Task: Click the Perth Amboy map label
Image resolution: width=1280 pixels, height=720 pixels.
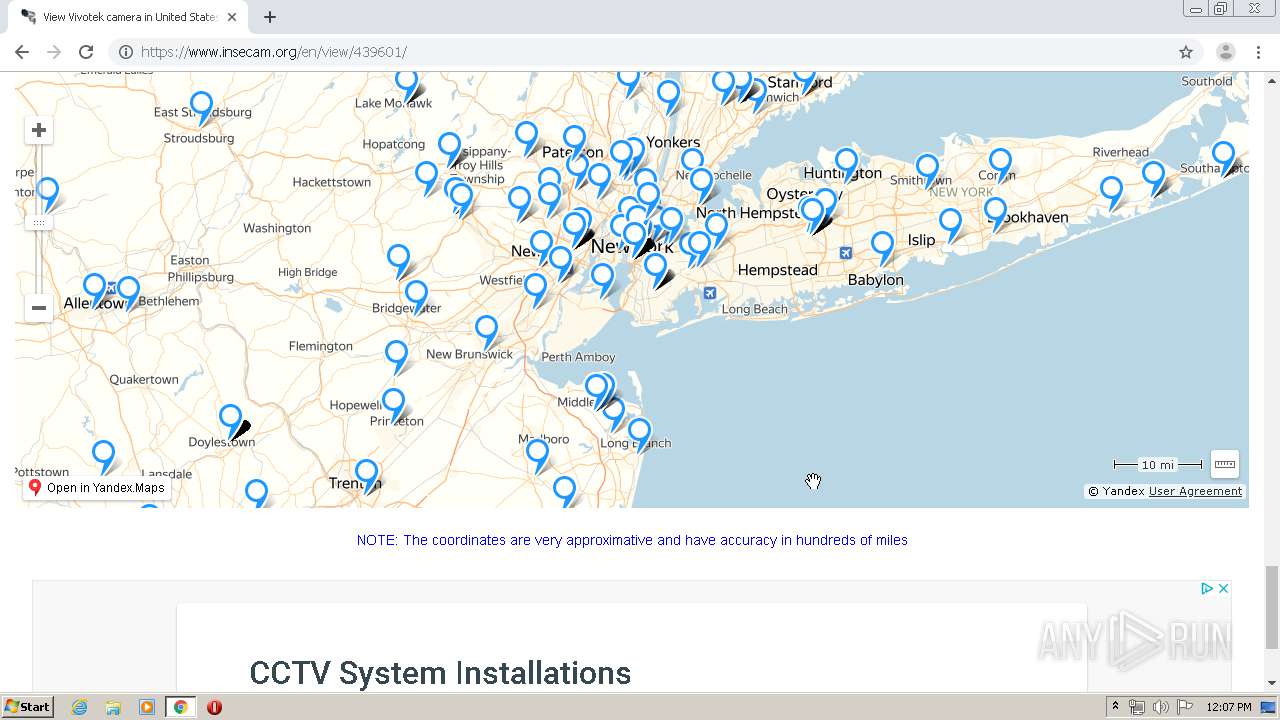Action: tap(578, 357)
